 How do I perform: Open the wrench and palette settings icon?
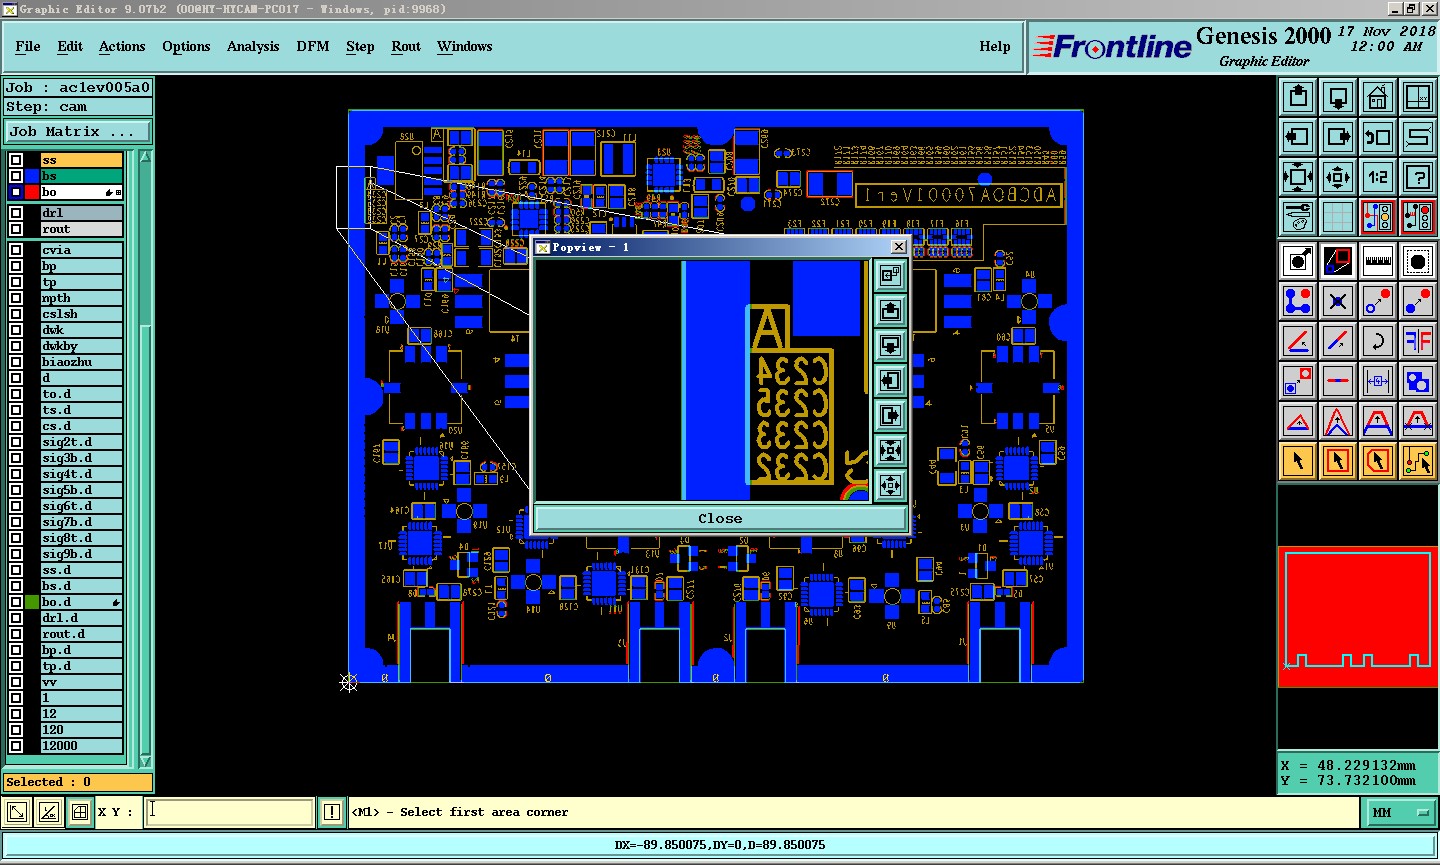click(1298, 215)
